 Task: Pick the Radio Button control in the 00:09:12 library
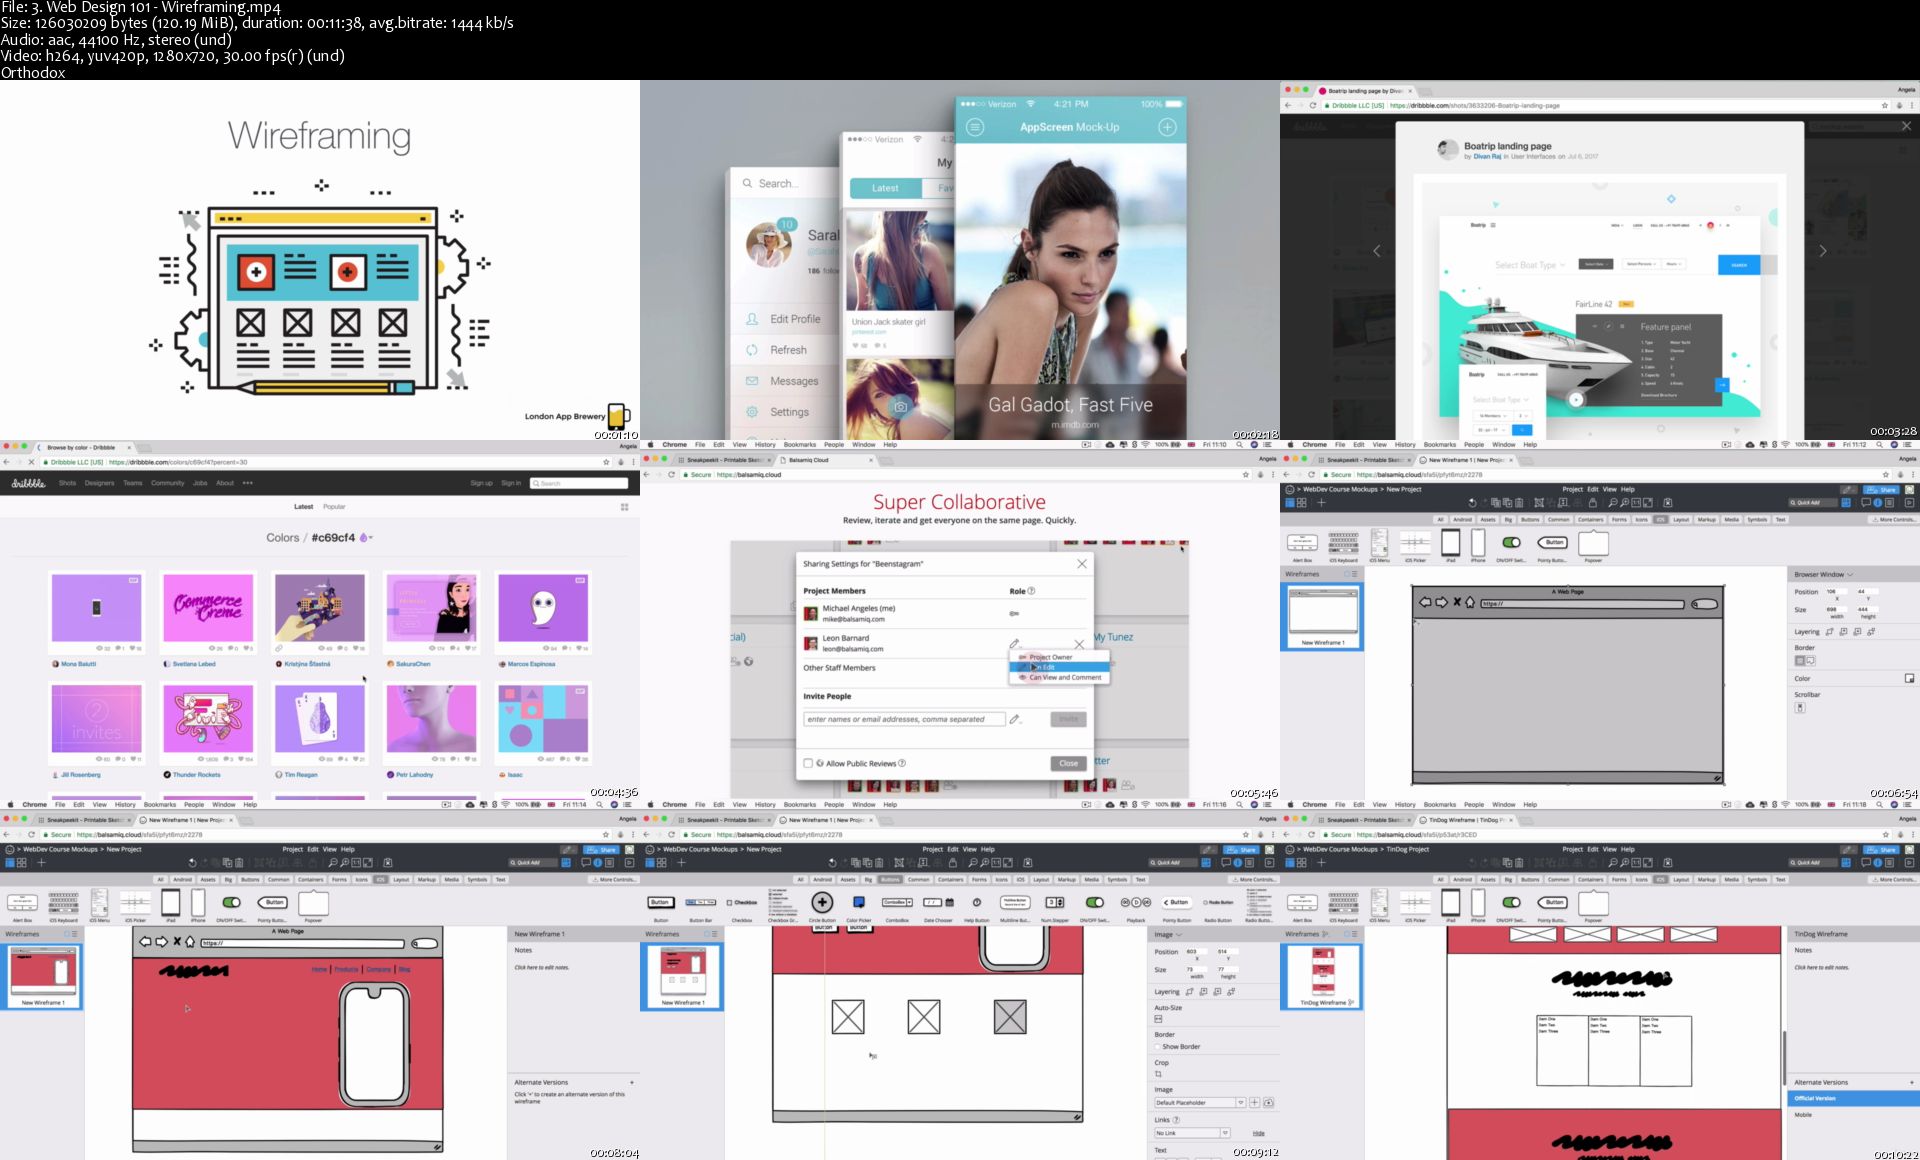point(1218,902)
